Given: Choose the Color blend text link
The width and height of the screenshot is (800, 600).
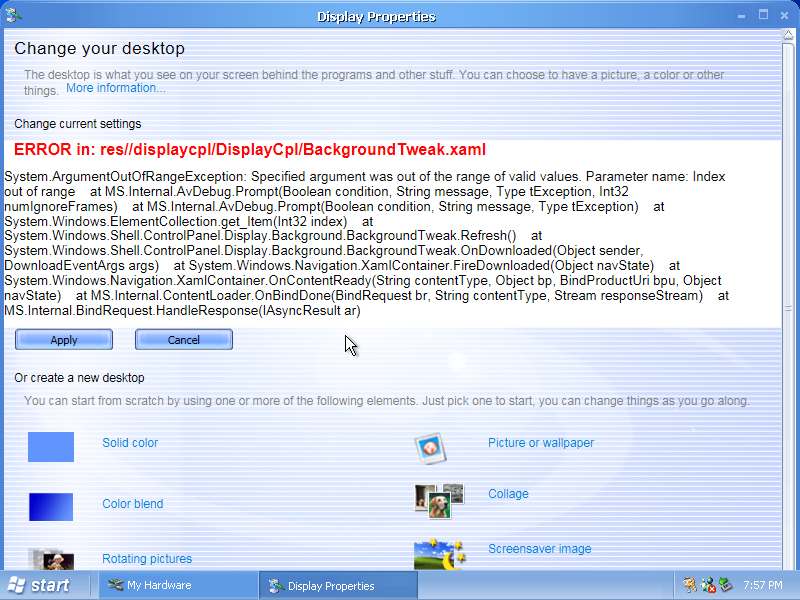Looking at the screenshot, I should click(132, 504).
